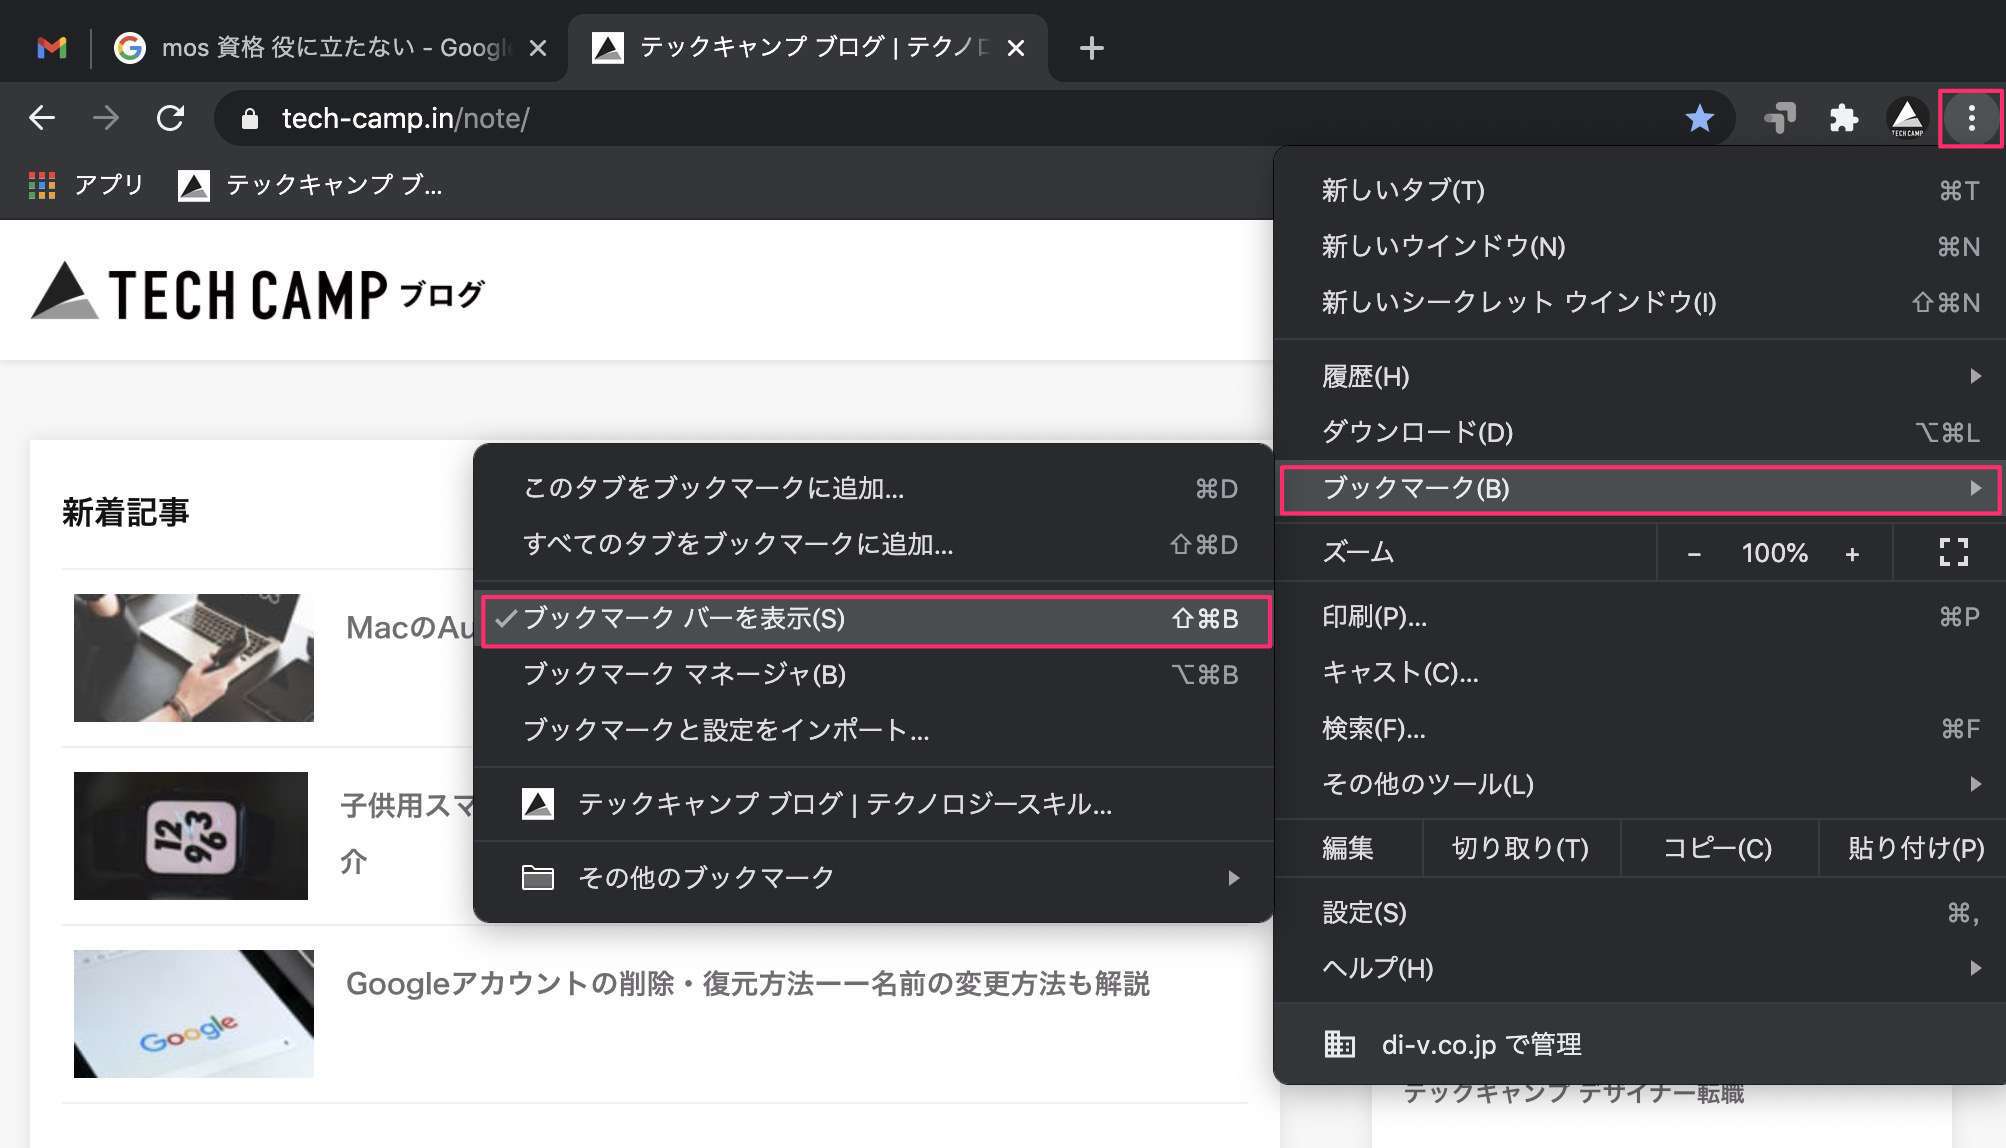The height and width of the screenshot is (1148, 2006).
Task: Open the Gmail pinned tab
Action: 51,47
